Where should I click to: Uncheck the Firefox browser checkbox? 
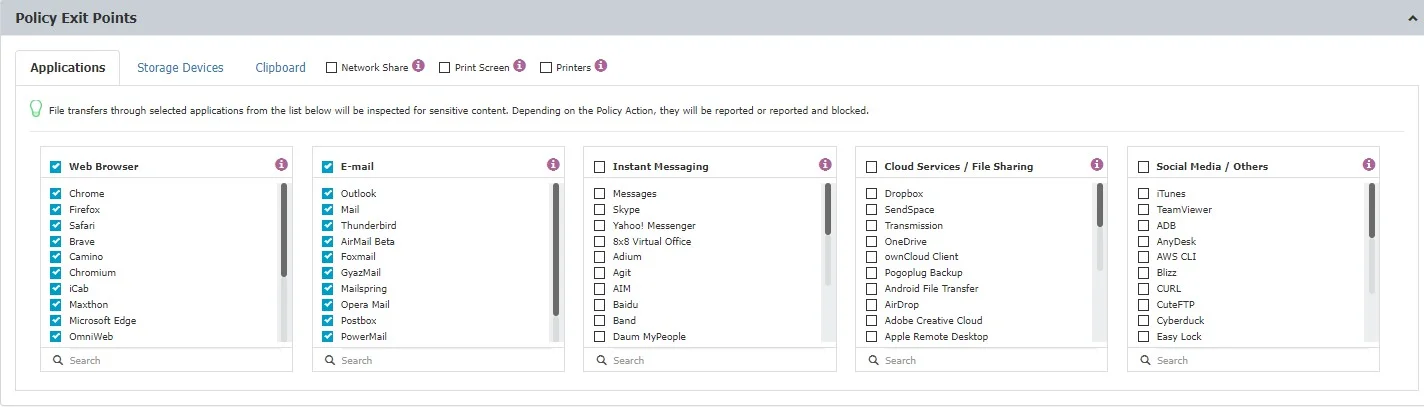click(x=56, y=210)
